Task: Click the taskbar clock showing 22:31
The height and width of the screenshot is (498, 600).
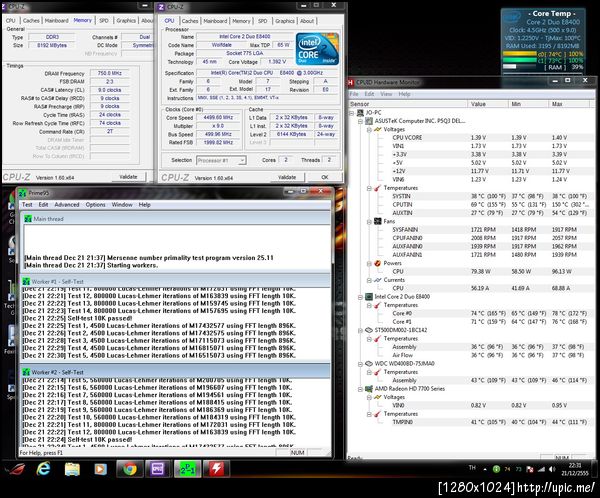Action: click(575, 469)
